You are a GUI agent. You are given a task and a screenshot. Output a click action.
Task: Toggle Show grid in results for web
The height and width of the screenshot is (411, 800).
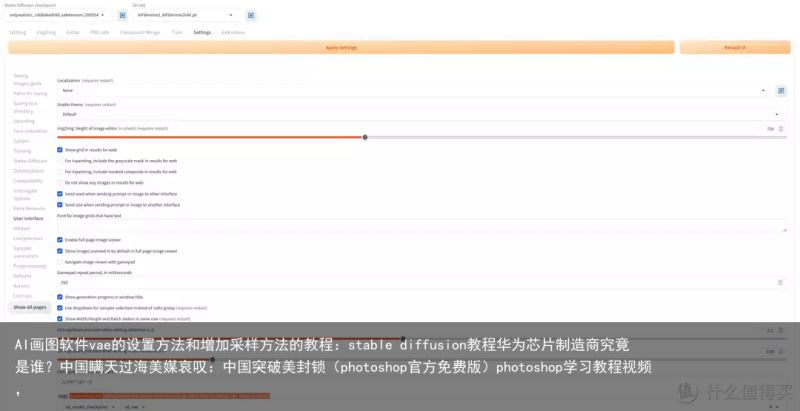(60, 150)
